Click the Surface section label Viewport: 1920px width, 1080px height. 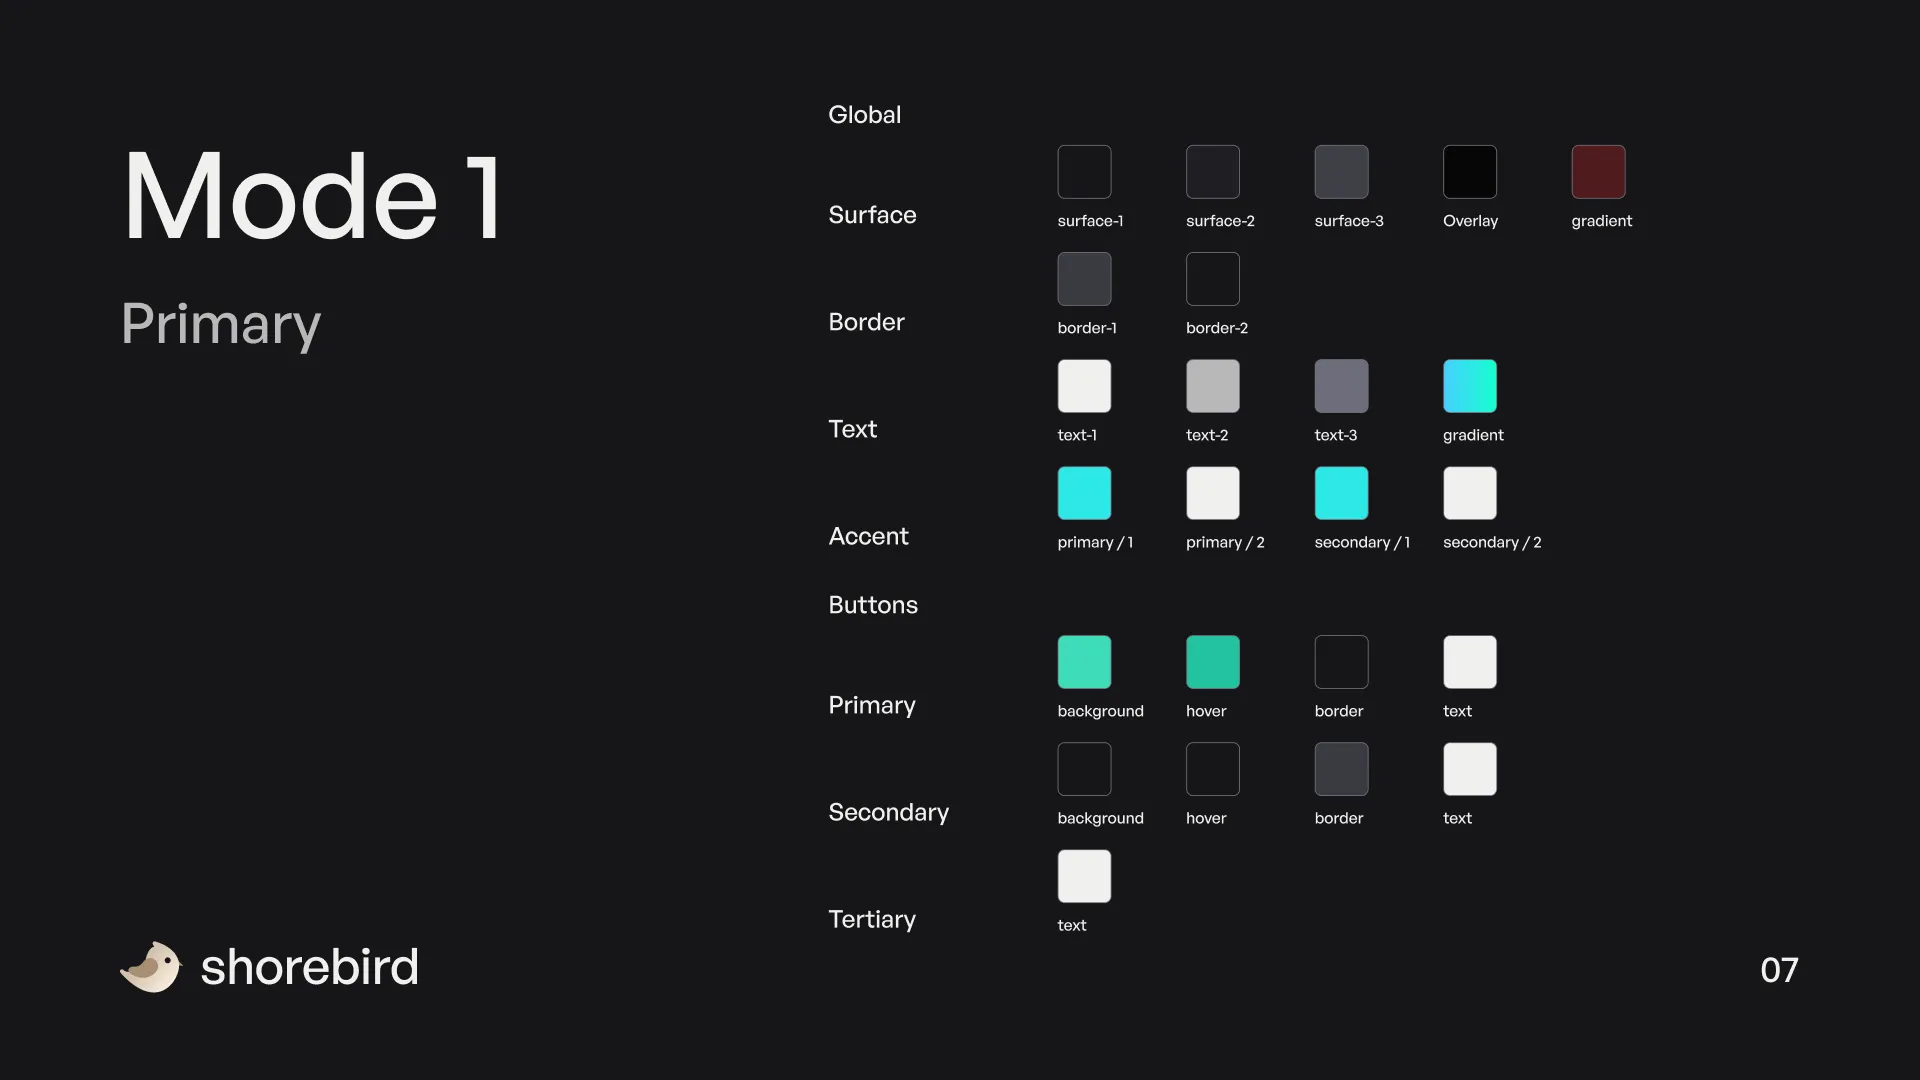coord(872,214)
